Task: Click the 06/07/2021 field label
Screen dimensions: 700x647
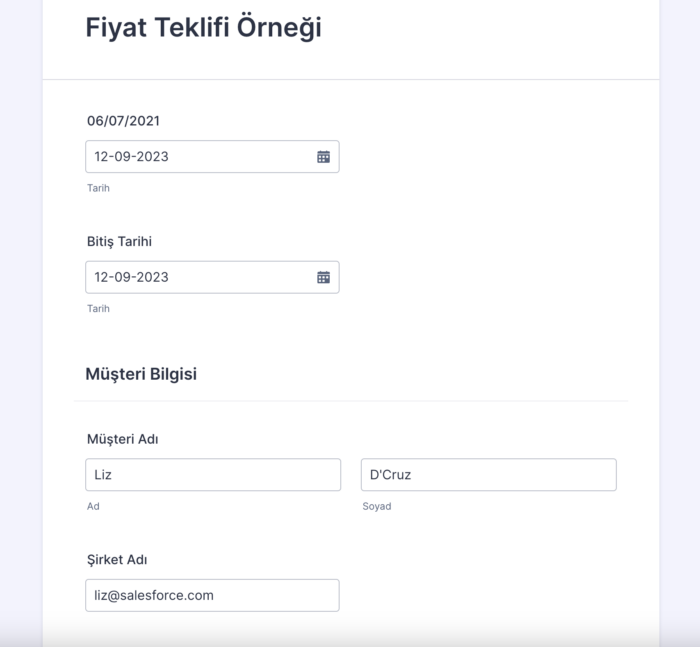Action: point(123,121)
